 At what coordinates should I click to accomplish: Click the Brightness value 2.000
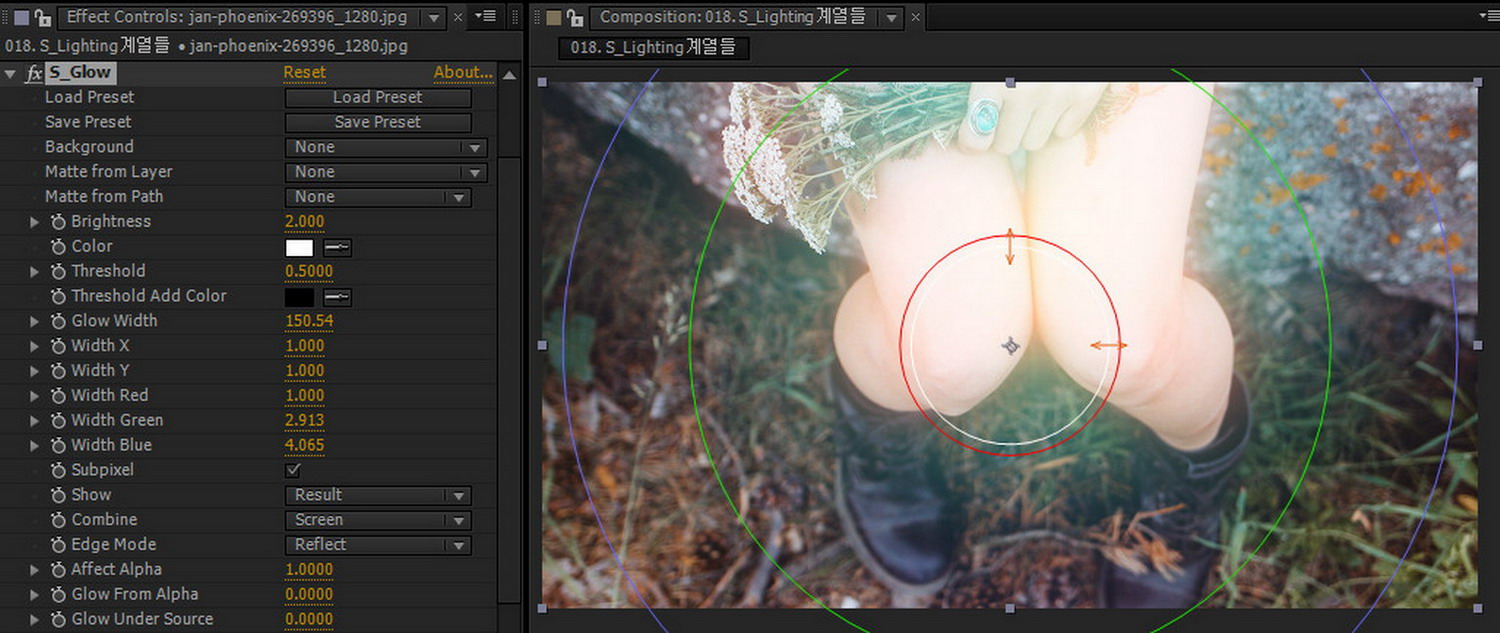click(x=305, y=222)
